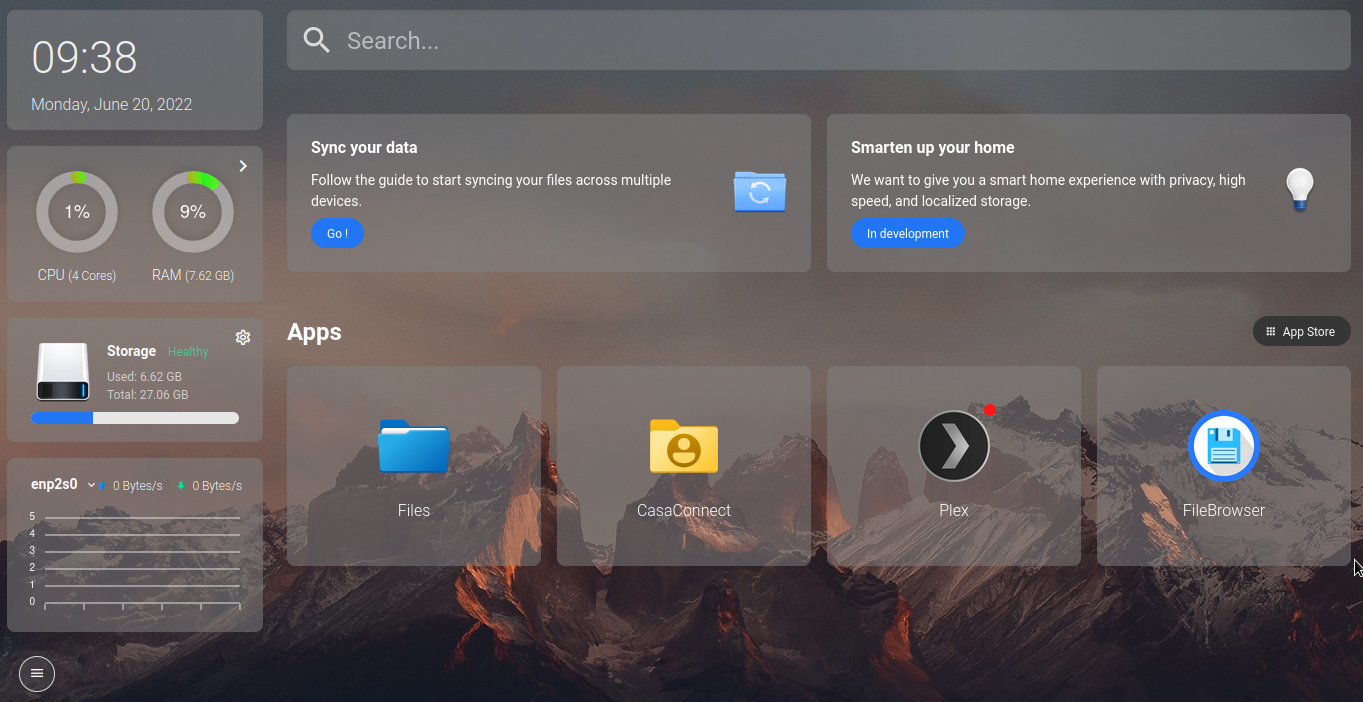This screenshot has width=1363, height=702.
Task: Expand the CPU and RAM widget arrow
Action: click(x=243, y=166)
